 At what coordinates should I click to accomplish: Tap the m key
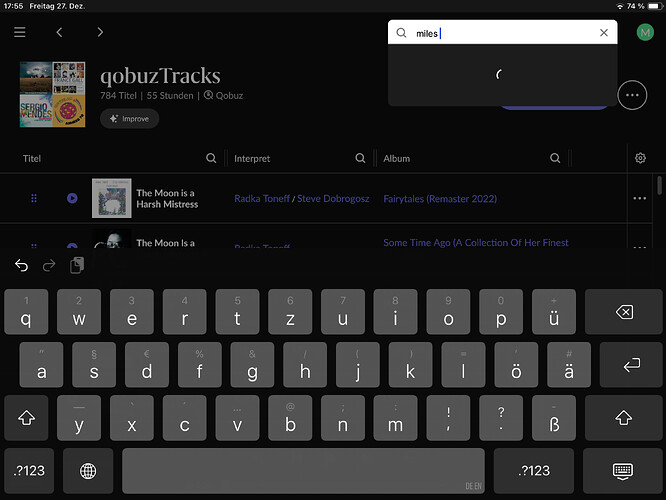[395, 418]
